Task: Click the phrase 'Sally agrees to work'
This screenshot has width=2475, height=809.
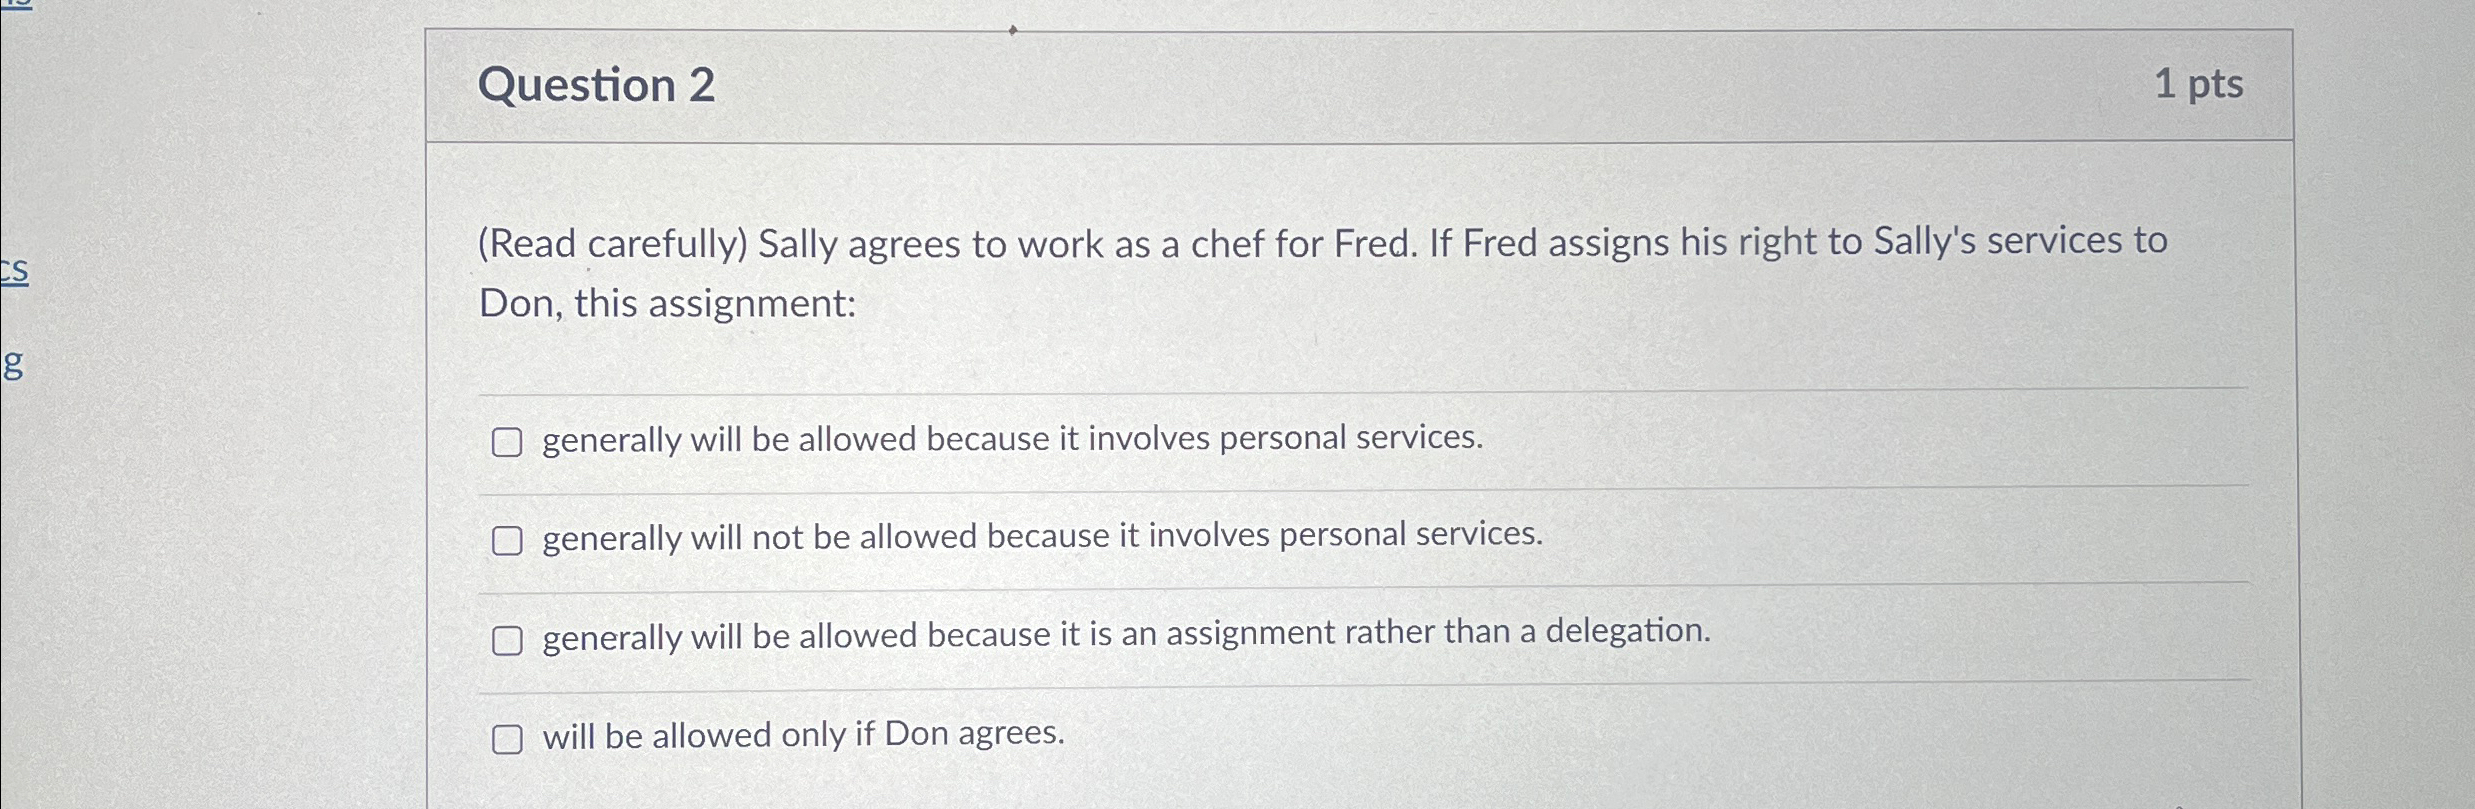Action: [930, 240]
